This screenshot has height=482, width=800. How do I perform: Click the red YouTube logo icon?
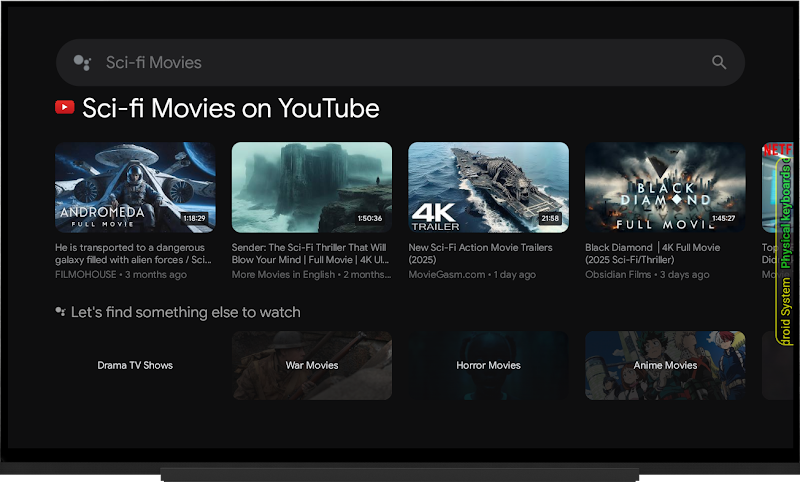65,107
